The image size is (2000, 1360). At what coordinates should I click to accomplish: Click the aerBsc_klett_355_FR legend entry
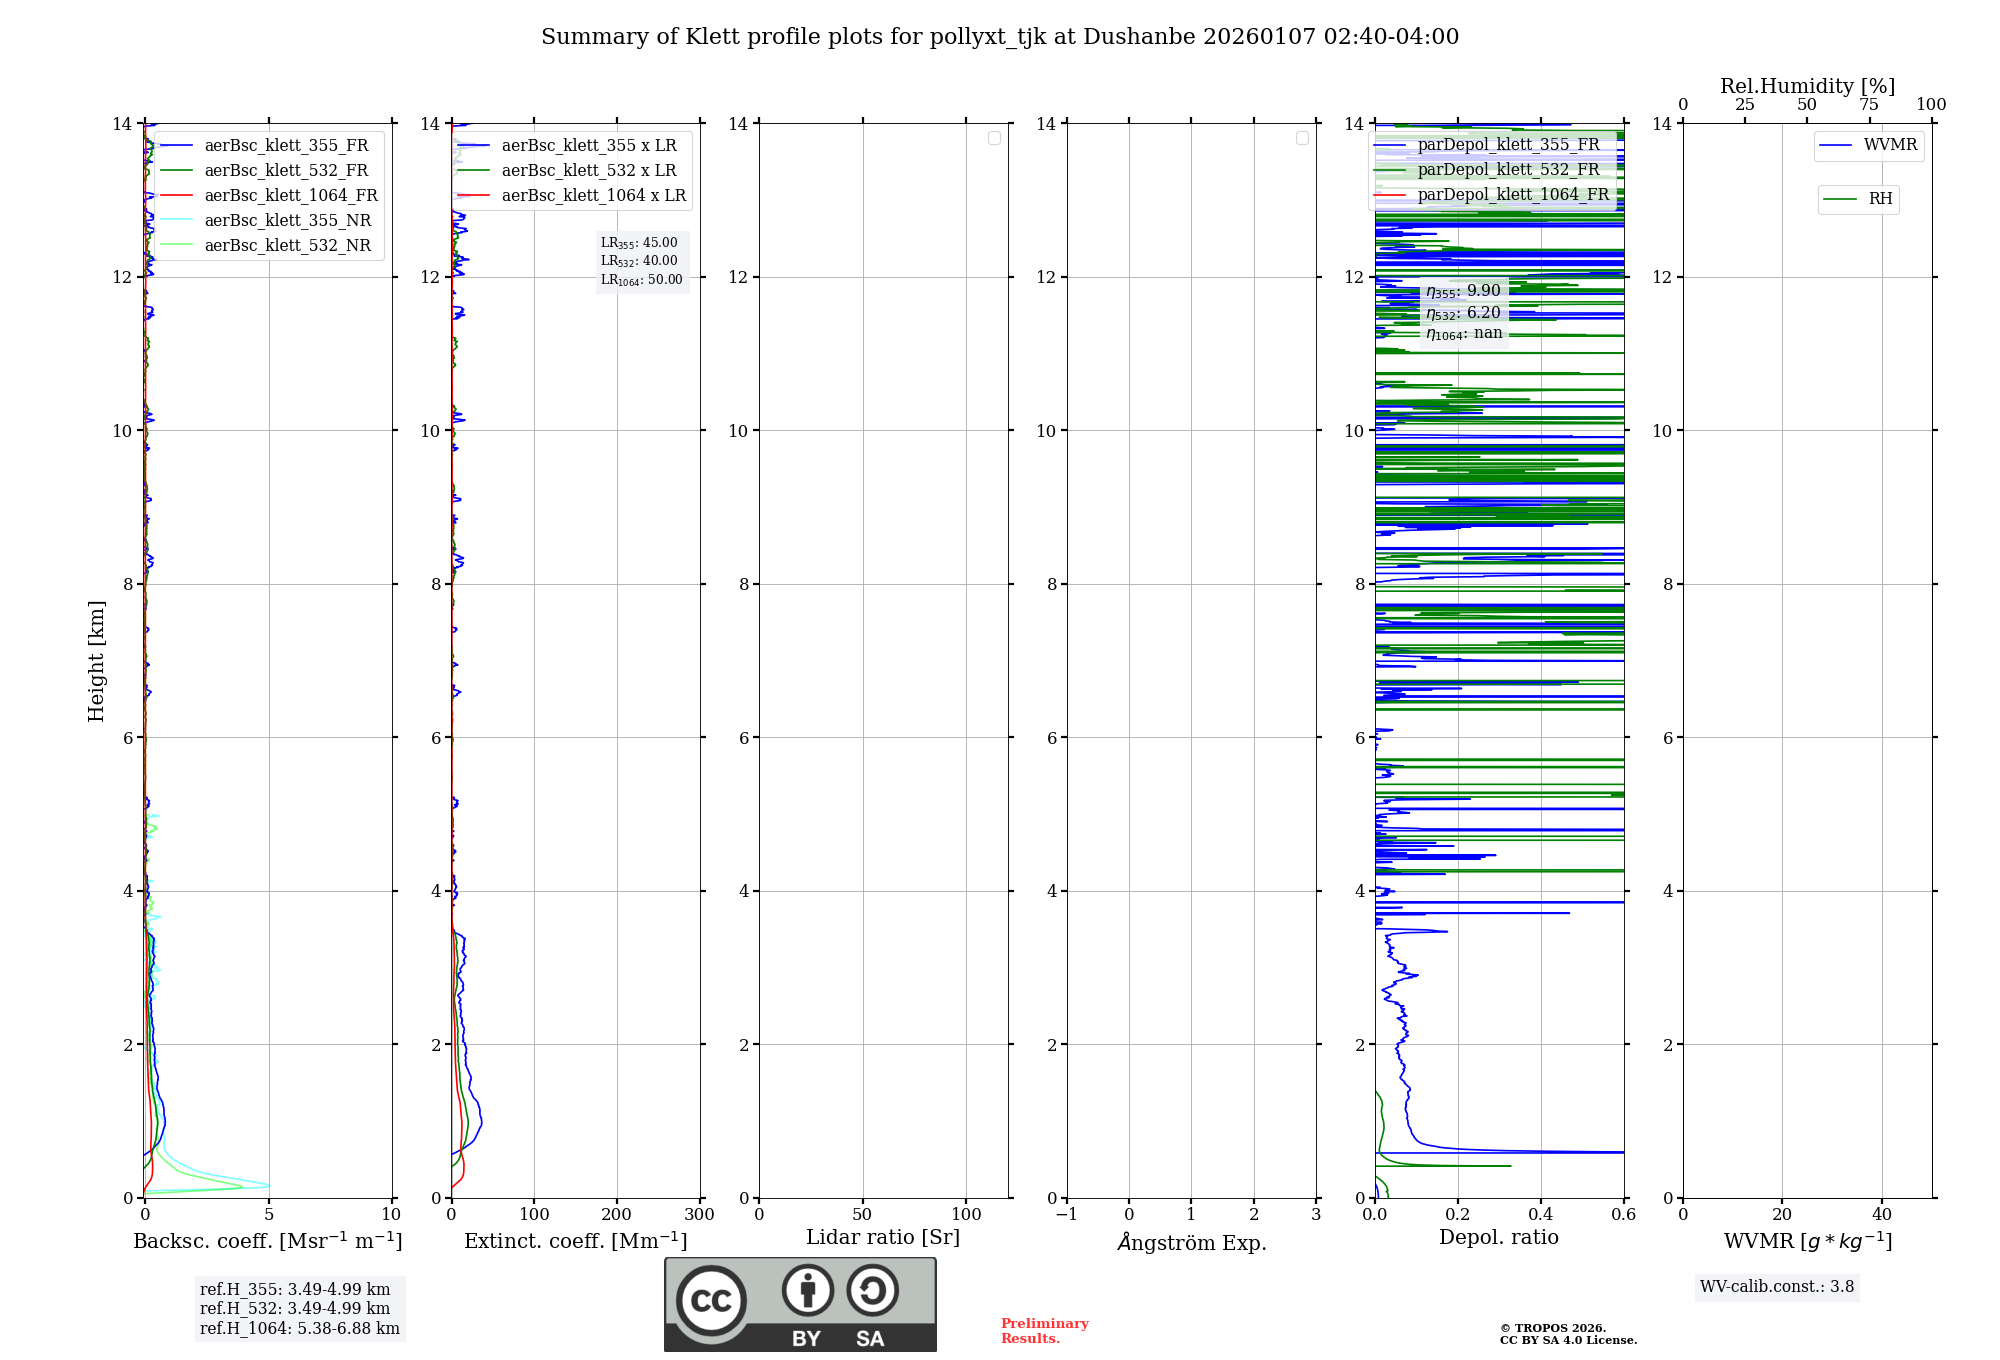click(286, 146)
